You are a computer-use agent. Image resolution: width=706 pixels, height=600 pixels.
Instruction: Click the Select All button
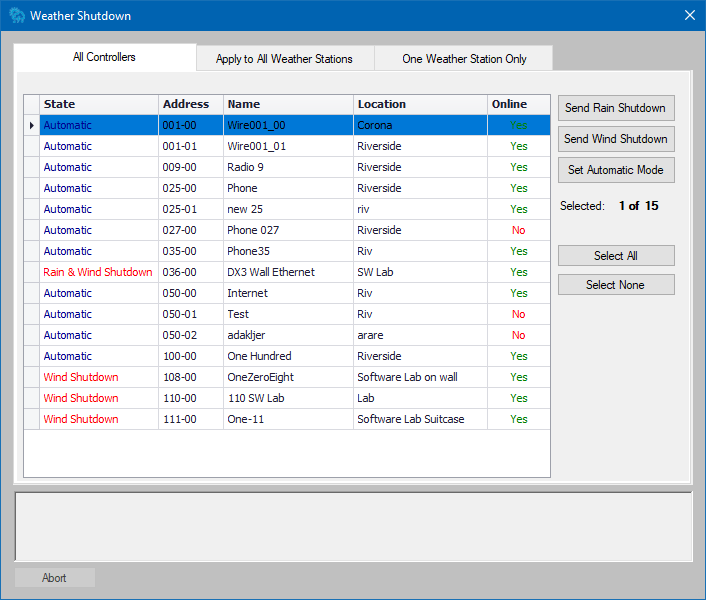tap(616, 256)
